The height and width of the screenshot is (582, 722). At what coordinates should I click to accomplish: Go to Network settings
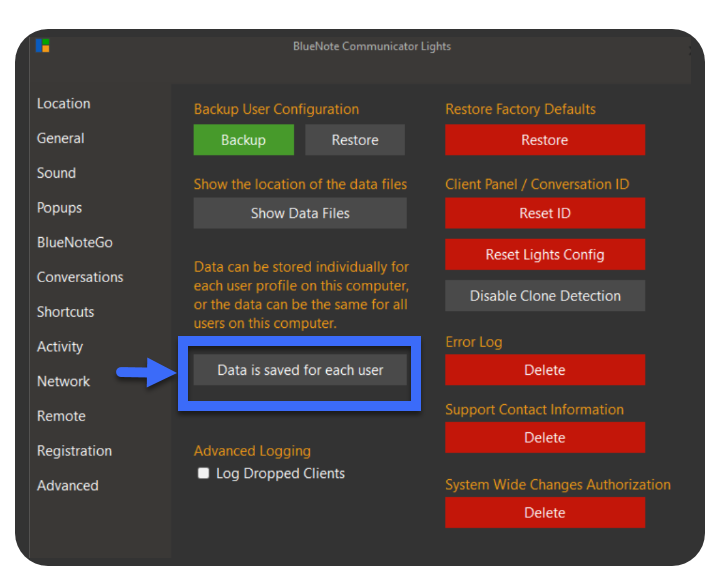pos(64,381)
